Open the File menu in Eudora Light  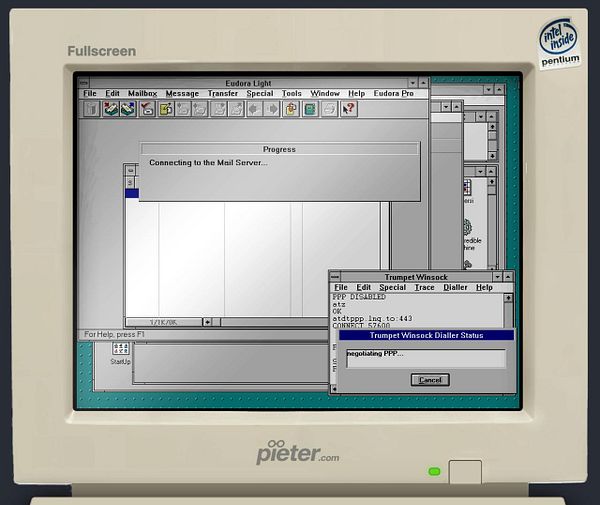90,94
